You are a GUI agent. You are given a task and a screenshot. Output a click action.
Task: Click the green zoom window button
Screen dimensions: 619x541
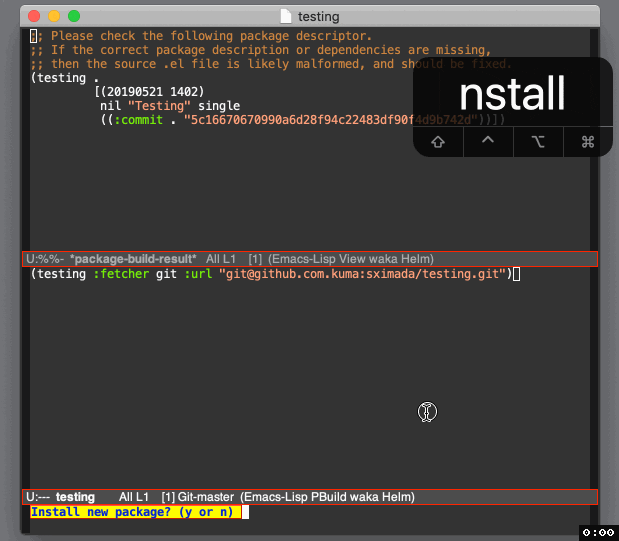[74, 16]
